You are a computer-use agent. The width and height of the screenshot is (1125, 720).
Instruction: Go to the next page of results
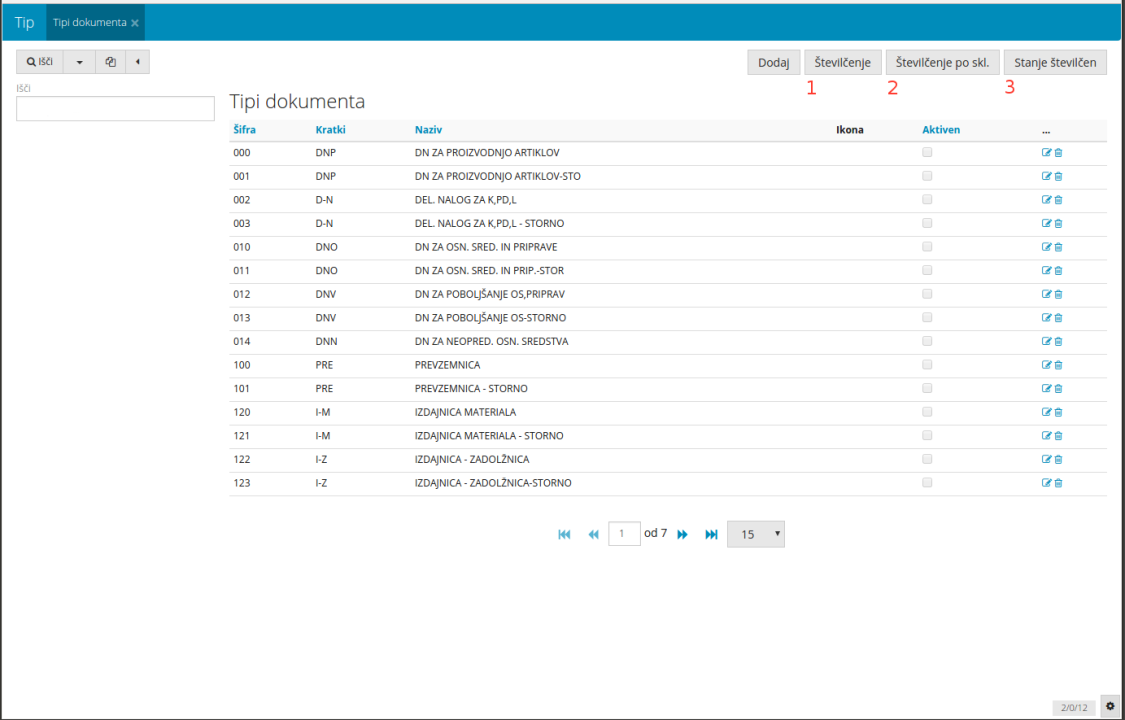(683, 534)
